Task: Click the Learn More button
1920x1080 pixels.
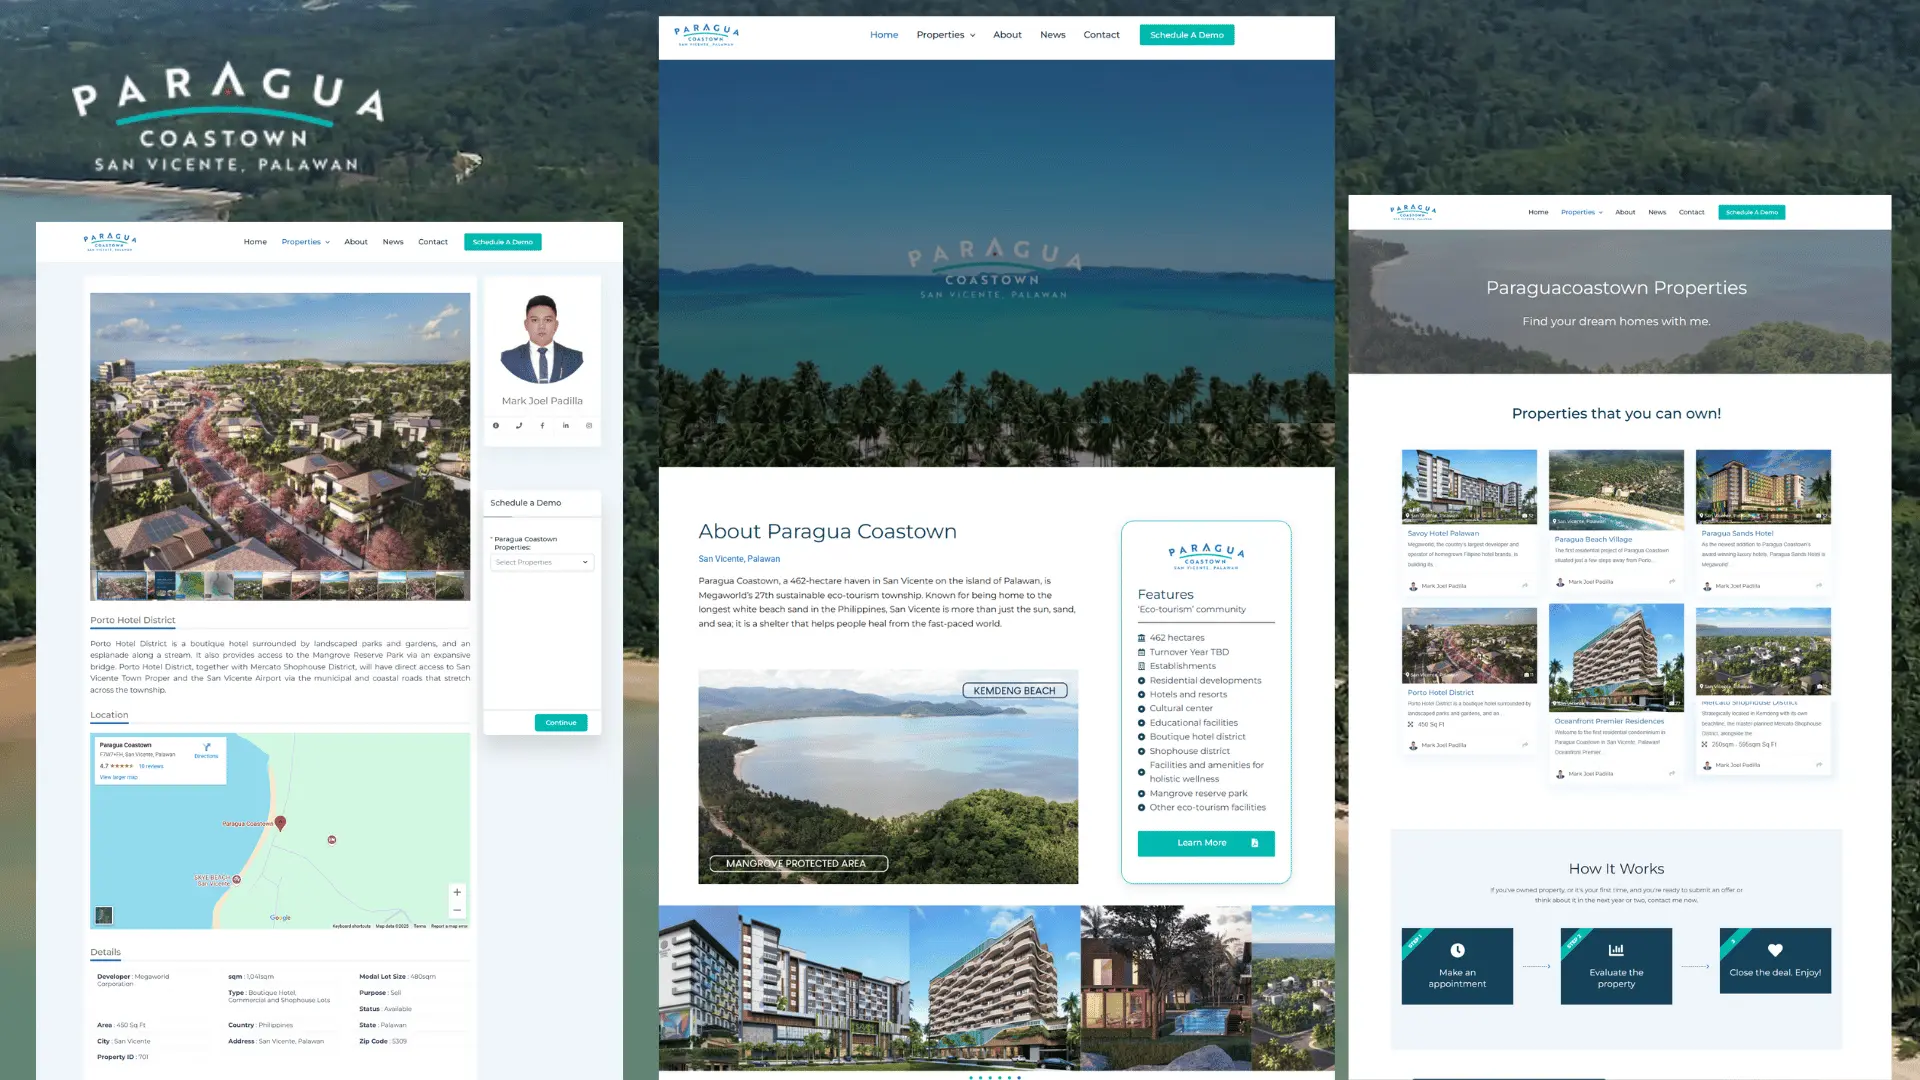Action: [x=1206, y=843]
